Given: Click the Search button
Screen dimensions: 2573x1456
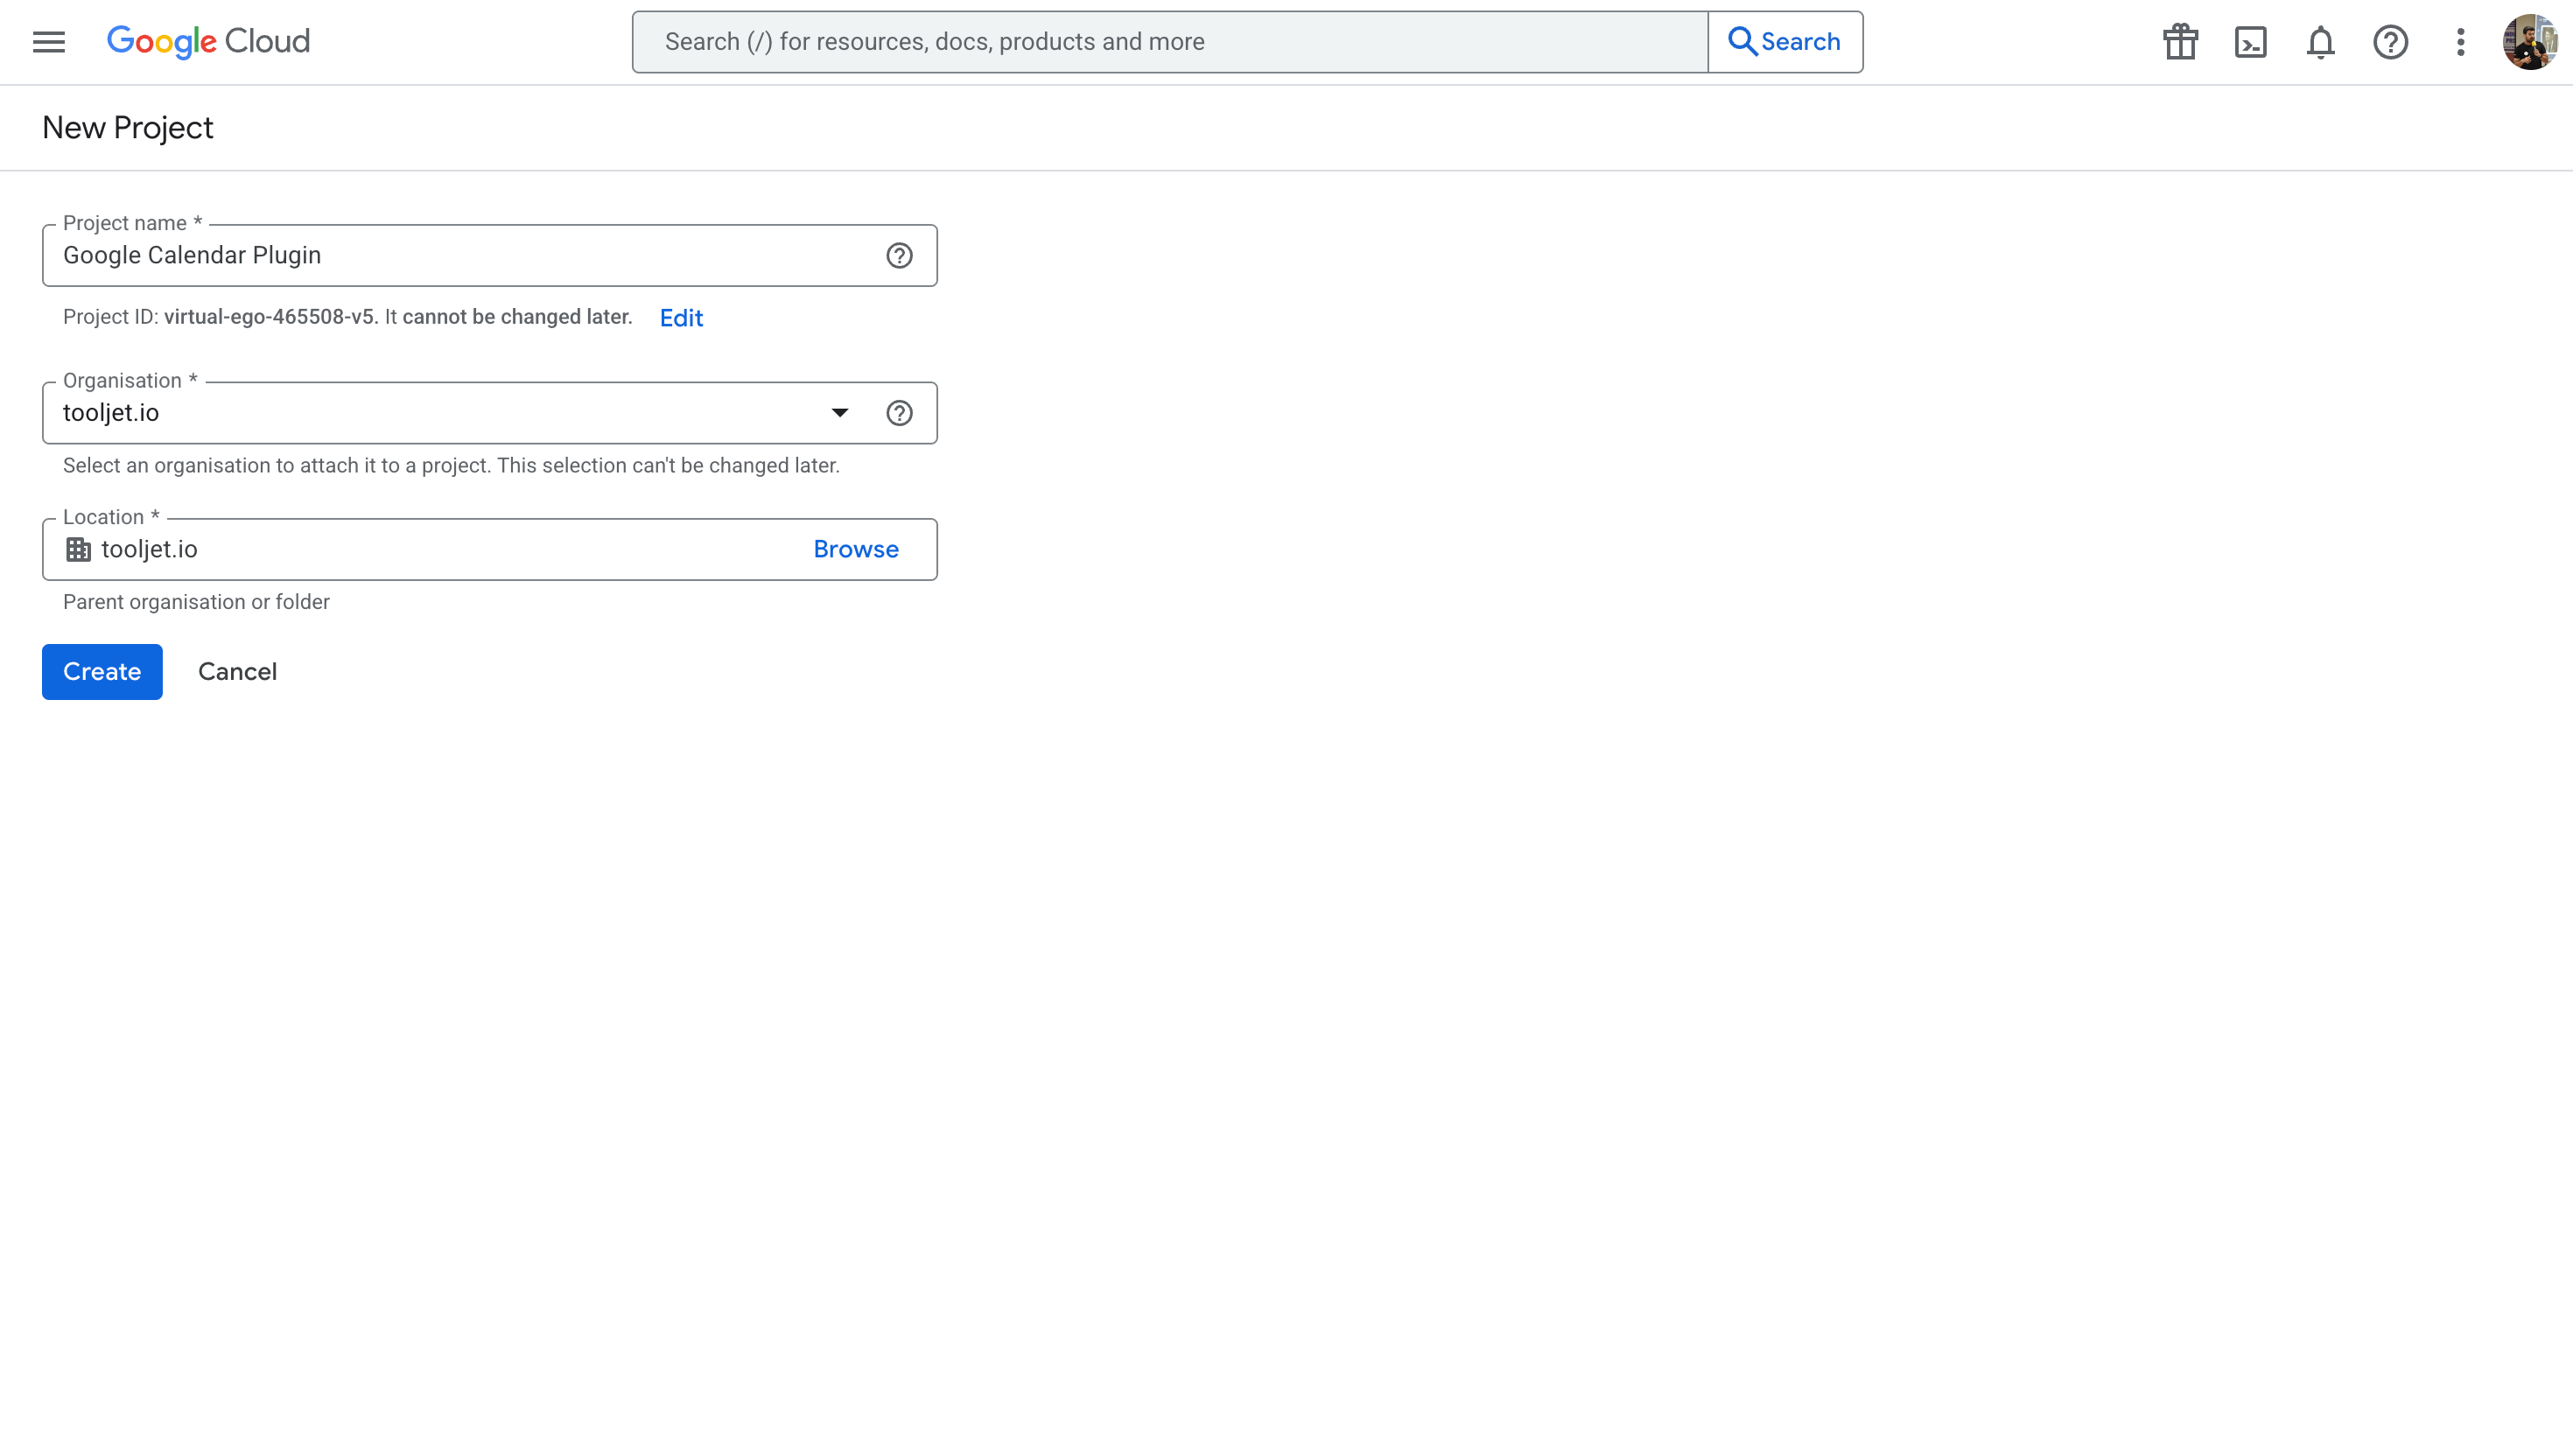Looking at the screenshot, I should (1785, 42).
